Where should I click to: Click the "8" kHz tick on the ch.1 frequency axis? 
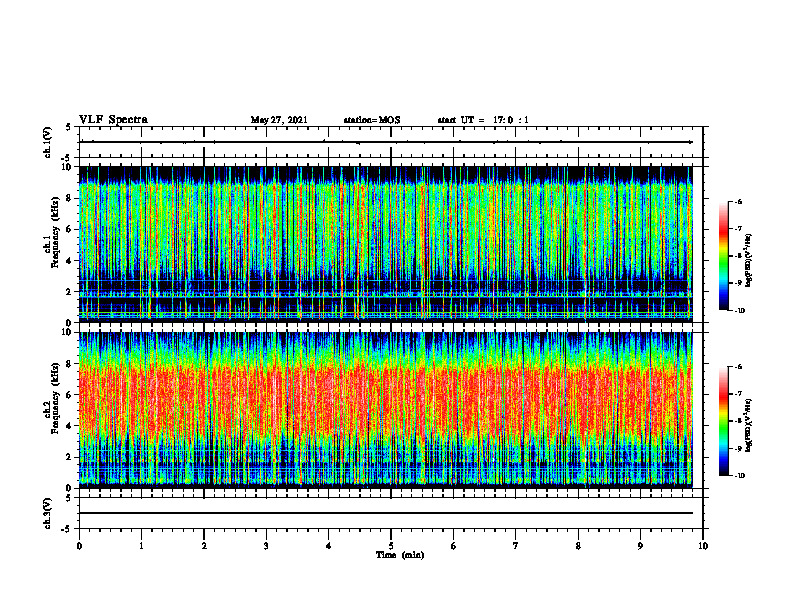(x=70, y=198)
